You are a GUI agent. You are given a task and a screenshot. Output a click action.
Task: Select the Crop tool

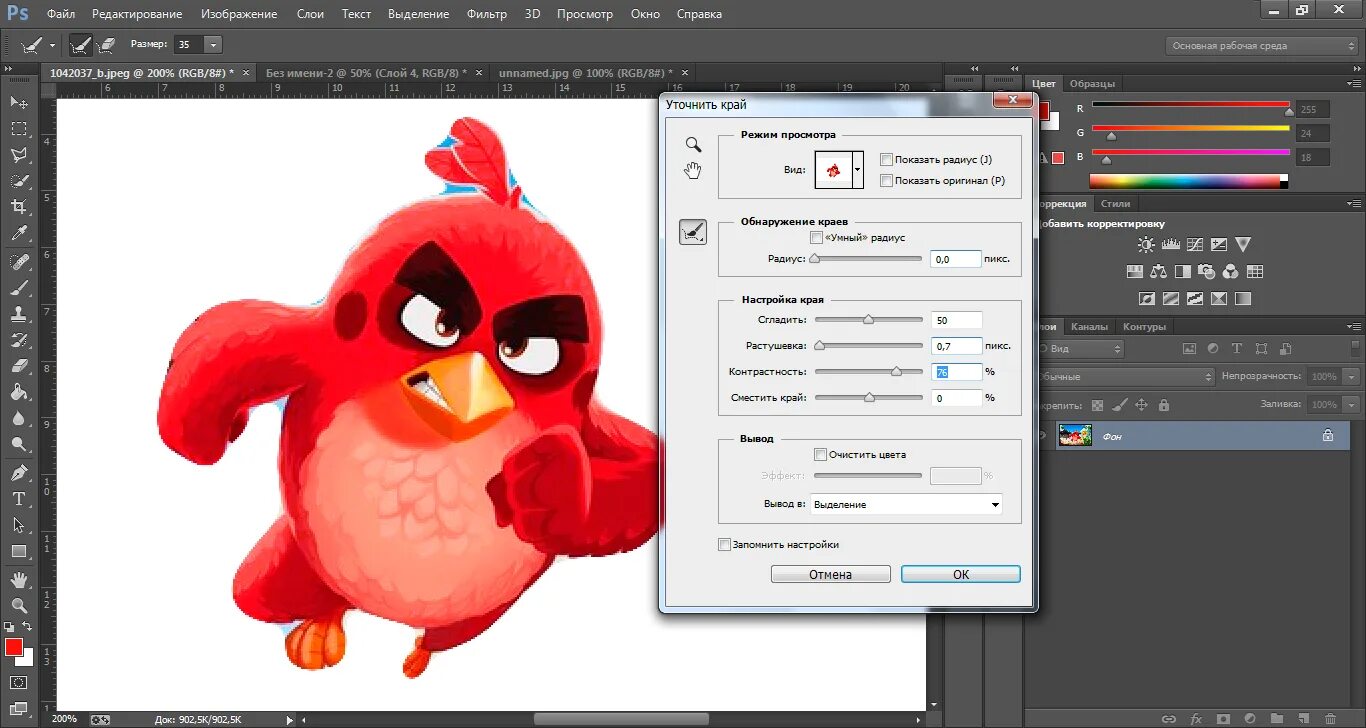pos(19,207)
